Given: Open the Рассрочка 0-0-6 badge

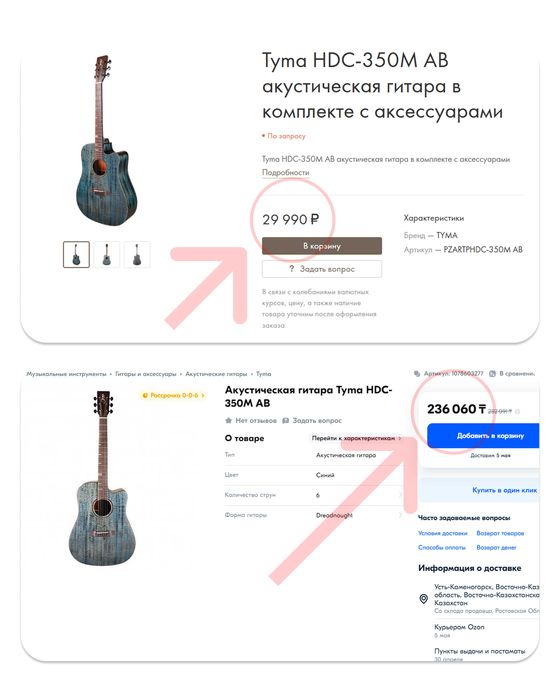Looking at the screenshot, I should point(173,396).
